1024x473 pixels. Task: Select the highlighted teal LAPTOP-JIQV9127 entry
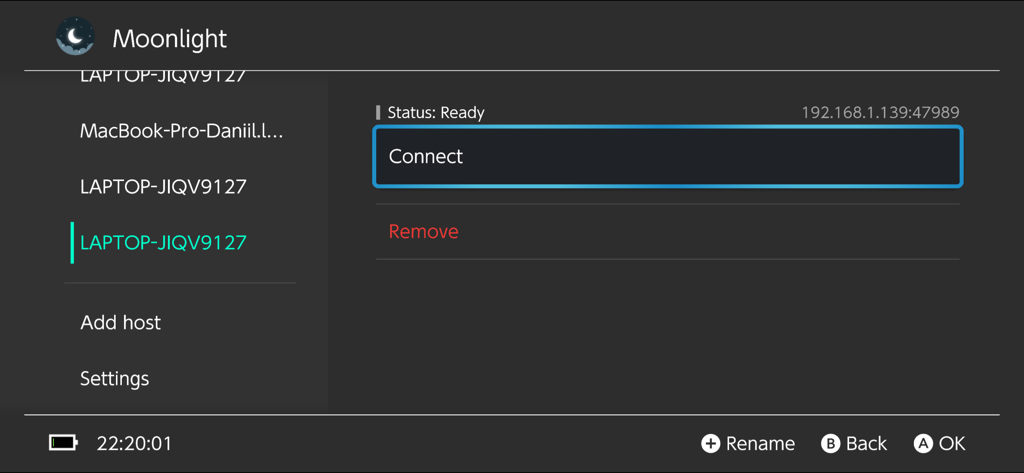[x=163, y=243]
